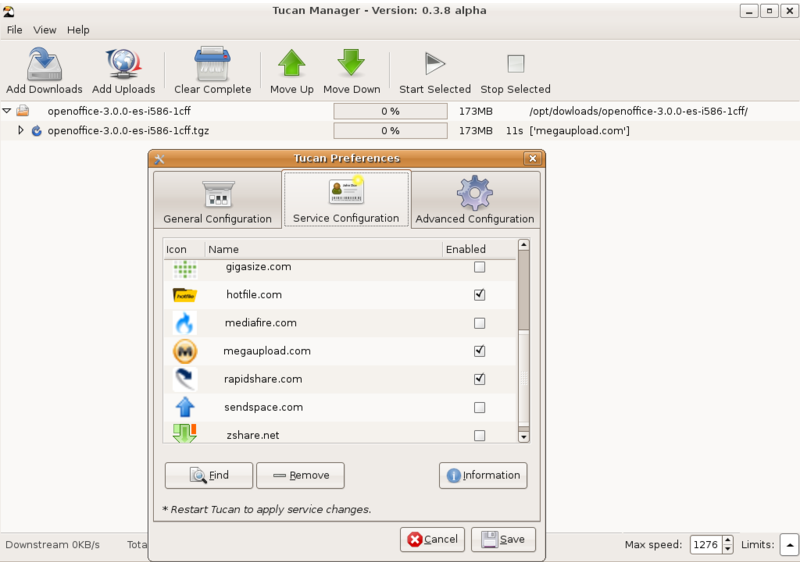Click the rapidshare.com service icon
This screenshot has height=562, width=803.
pyautogui.click(x=185, y=380)
